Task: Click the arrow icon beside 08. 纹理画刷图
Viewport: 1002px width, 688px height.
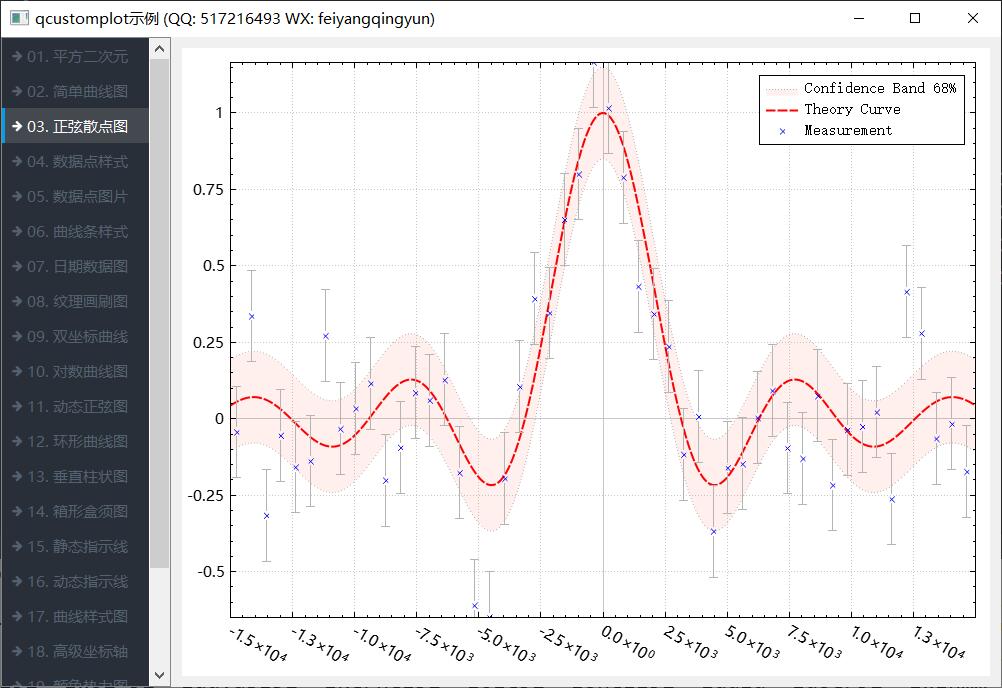Action: [17, 302]
